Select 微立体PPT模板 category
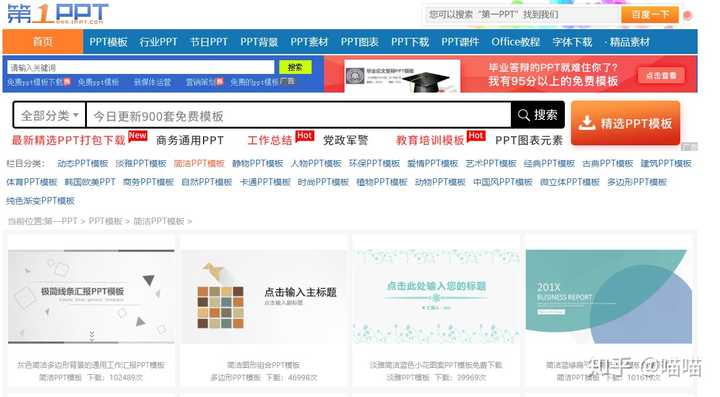The width and height of the screenshot is (720, 397). [x=570, y=182]
